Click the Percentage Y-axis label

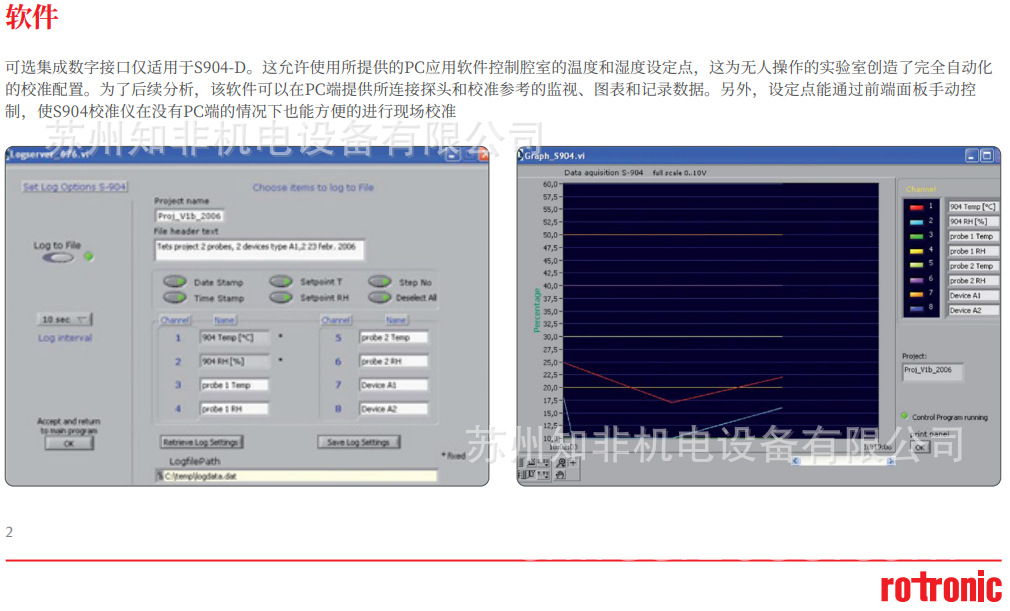tap(536, 310)
